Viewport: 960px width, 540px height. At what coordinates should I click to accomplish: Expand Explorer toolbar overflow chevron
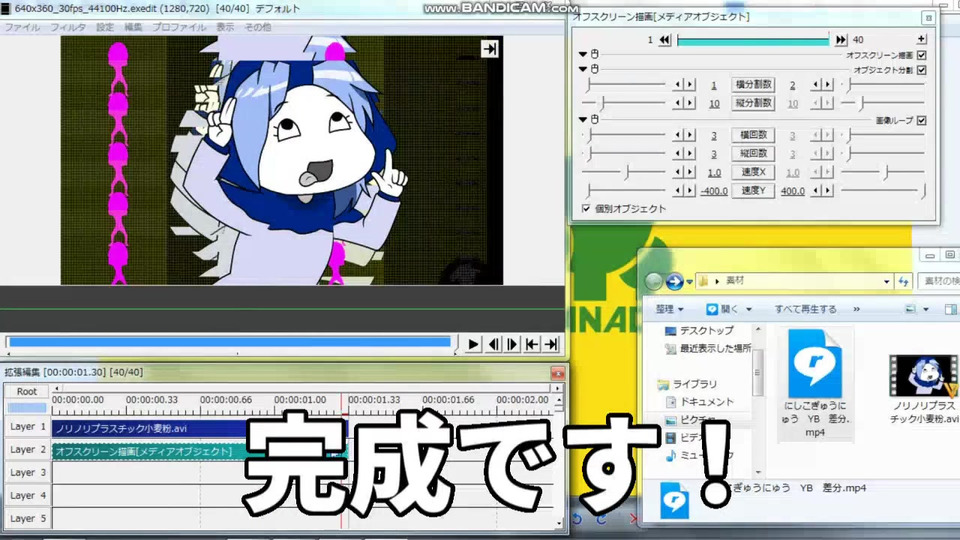pos(857,309)
